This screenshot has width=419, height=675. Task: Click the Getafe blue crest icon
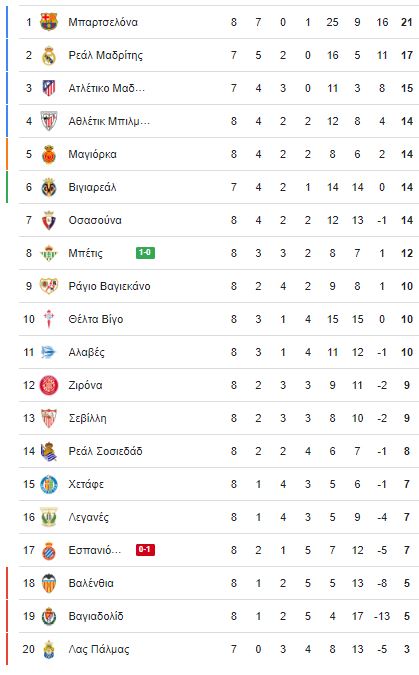coord(49,484)
